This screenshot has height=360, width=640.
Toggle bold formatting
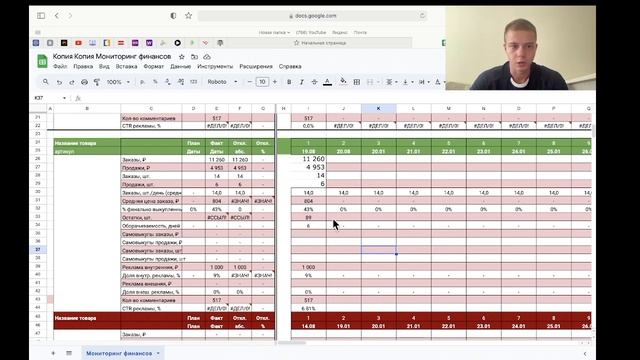tap(289, 82)
